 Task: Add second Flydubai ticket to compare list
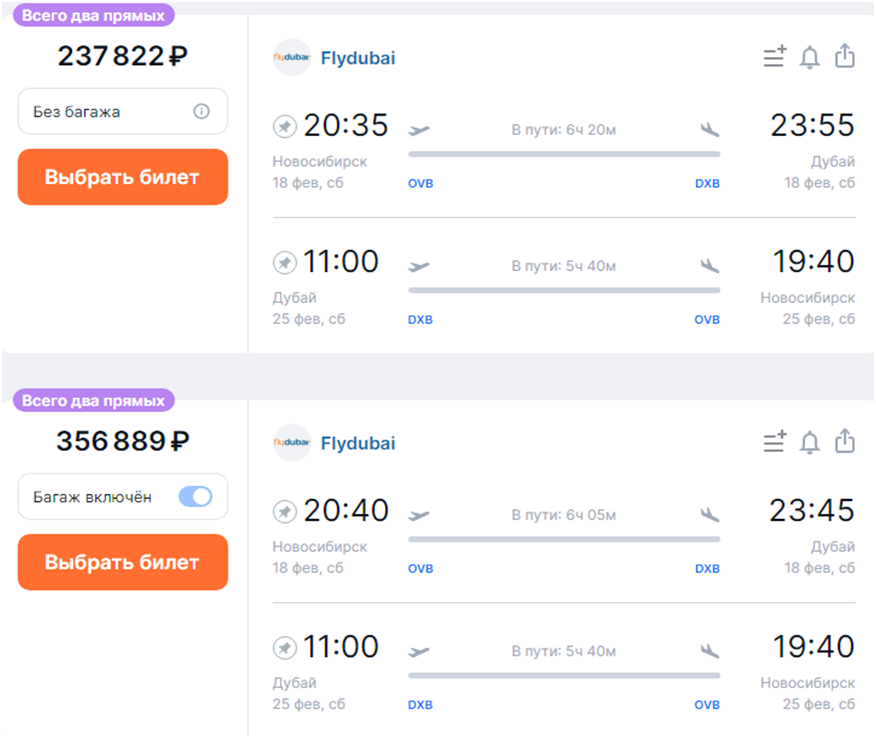tap(775, 443)
